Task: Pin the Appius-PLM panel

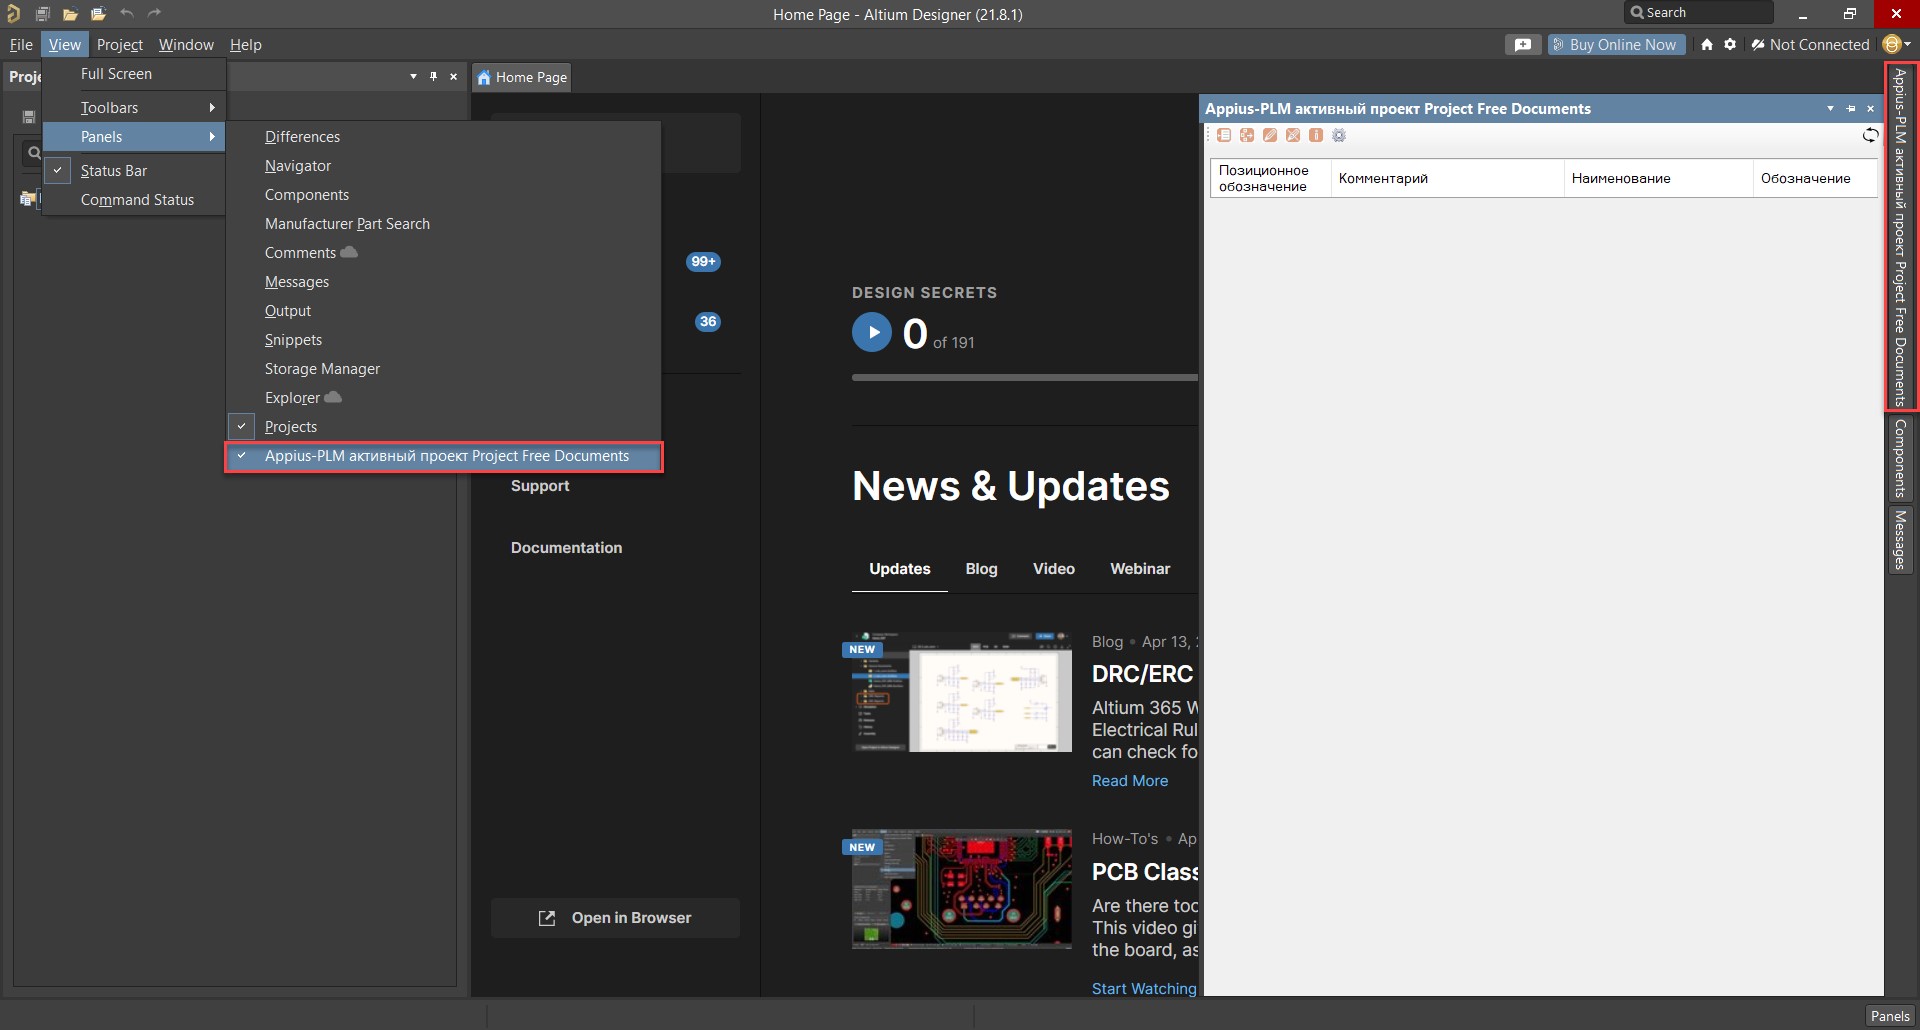Action: coord(1851,109)
